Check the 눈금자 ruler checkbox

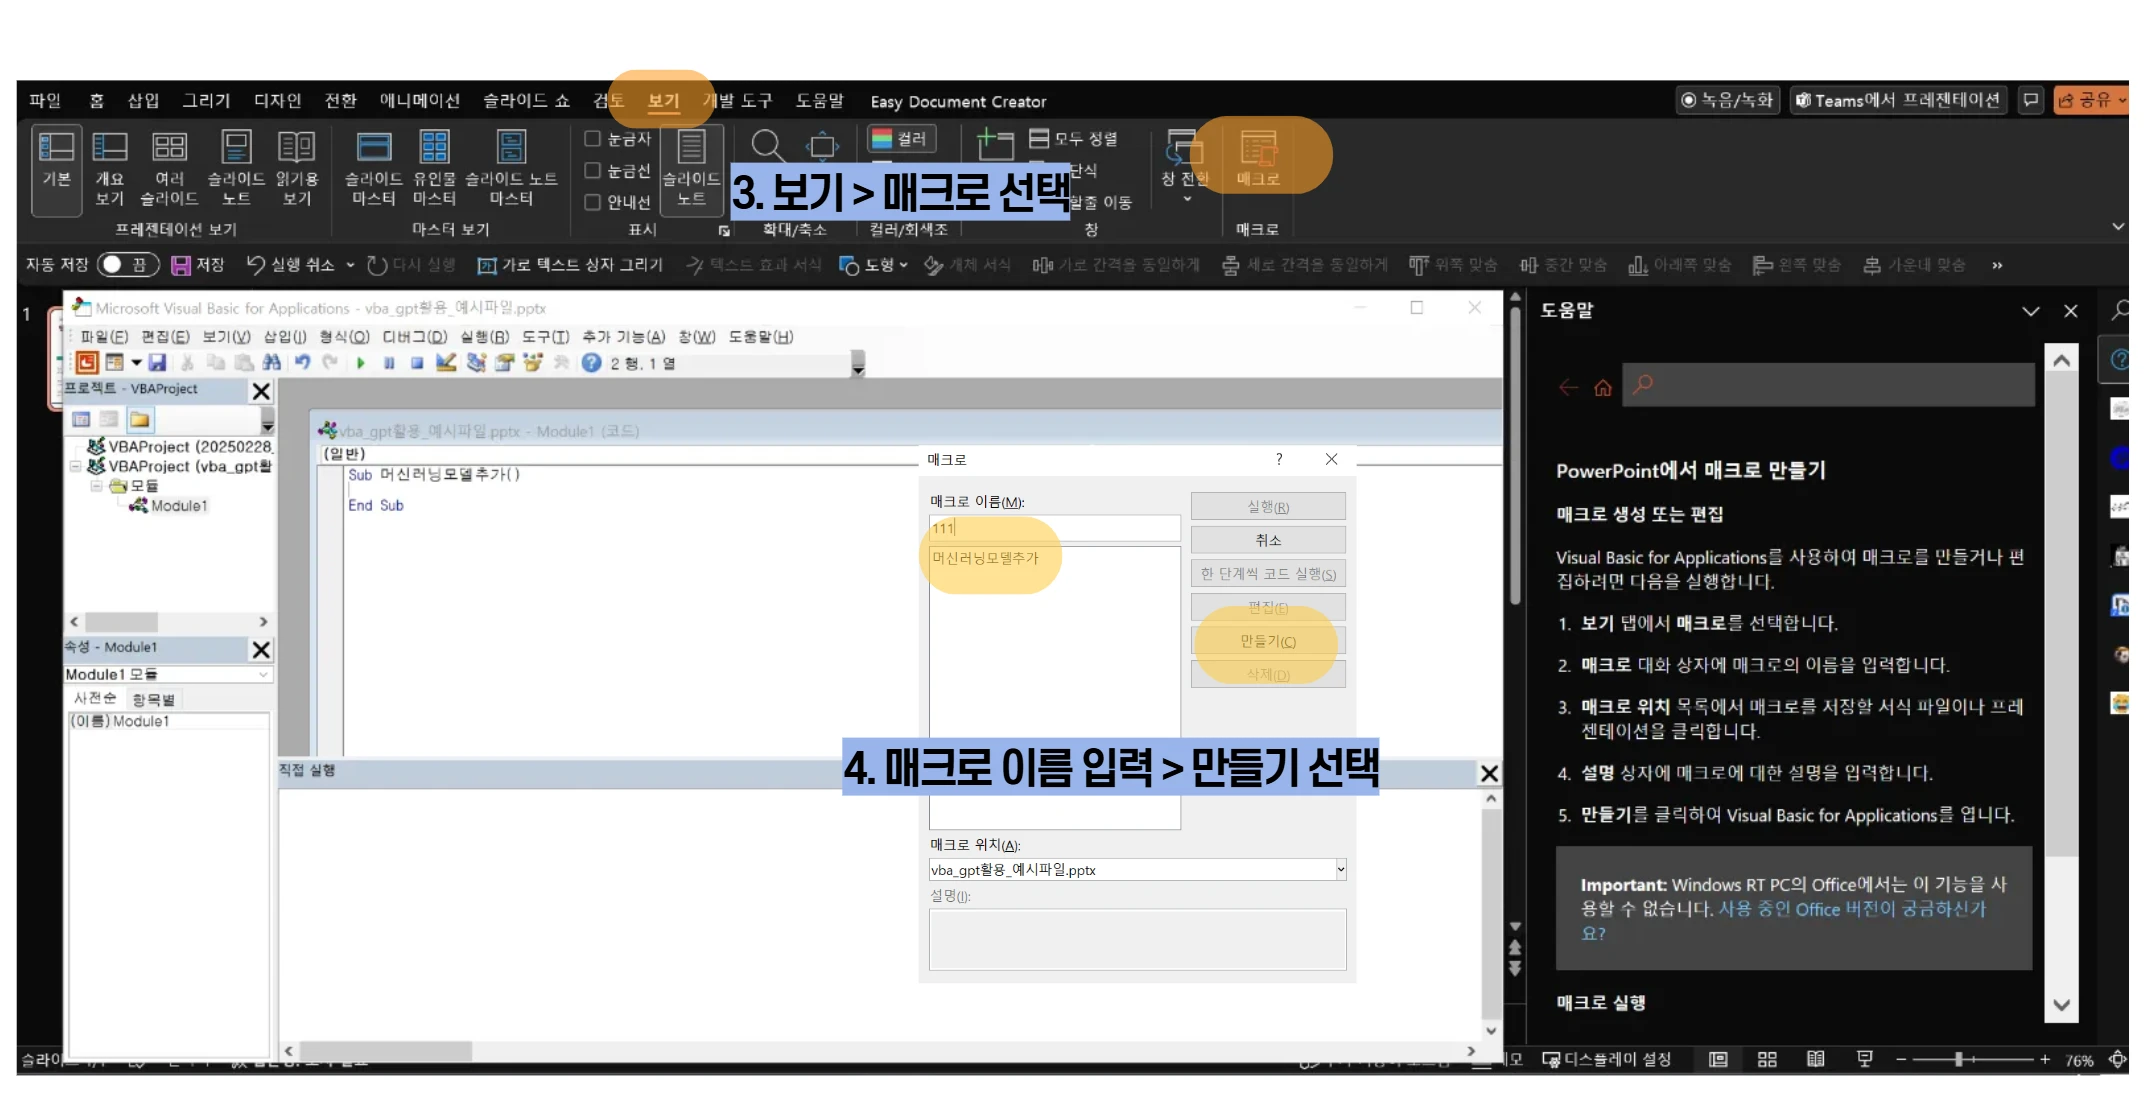(x=592, y=139)
